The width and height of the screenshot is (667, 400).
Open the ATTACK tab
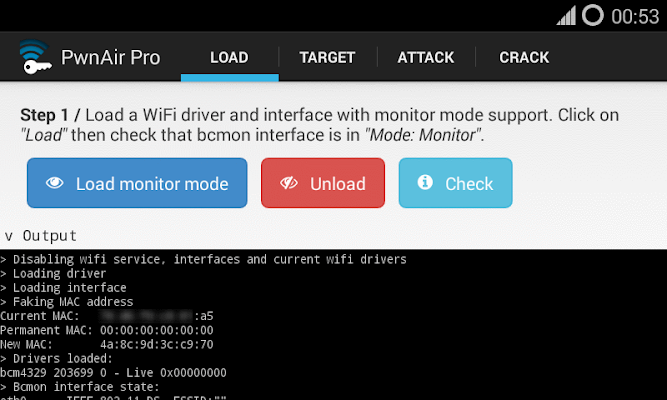(x=426, y=57)
